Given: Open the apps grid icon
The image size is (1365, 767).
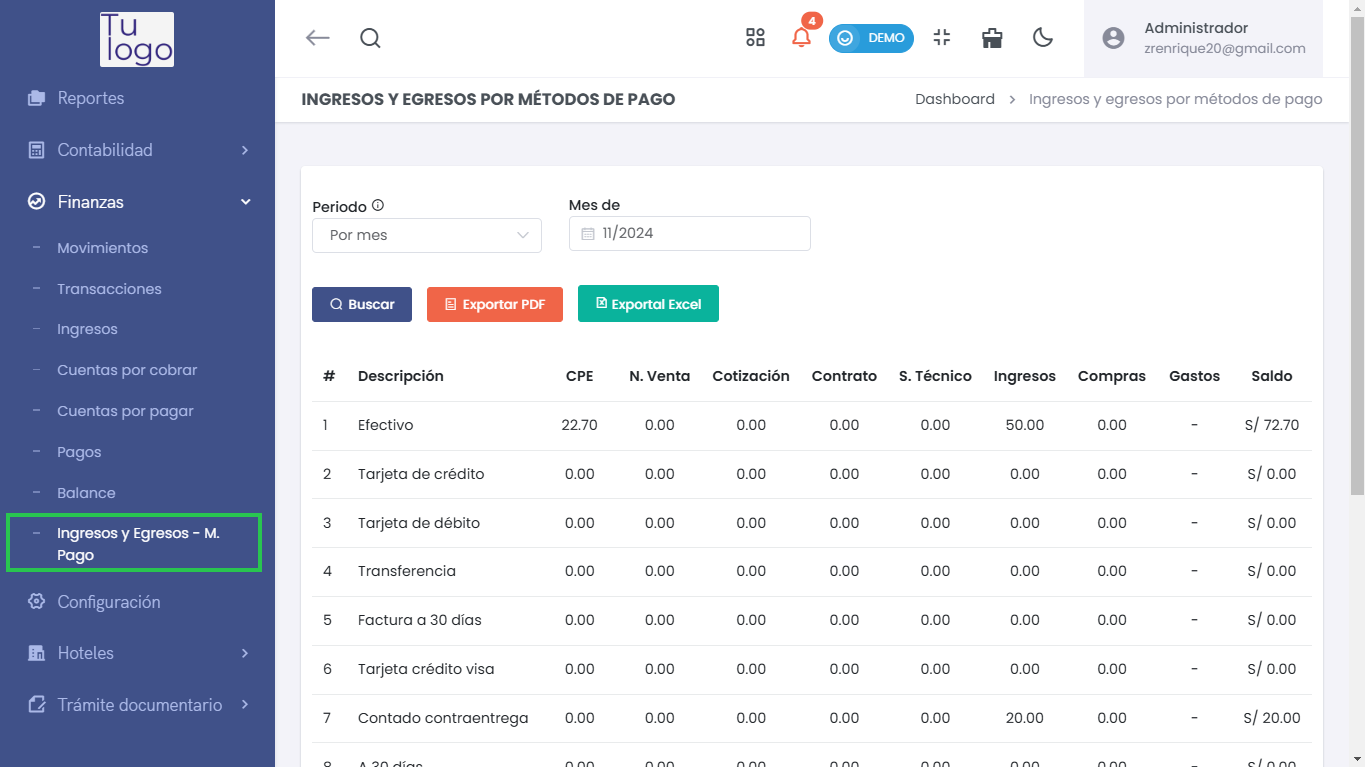Looking at the screenshot, I should coord(755,38).
